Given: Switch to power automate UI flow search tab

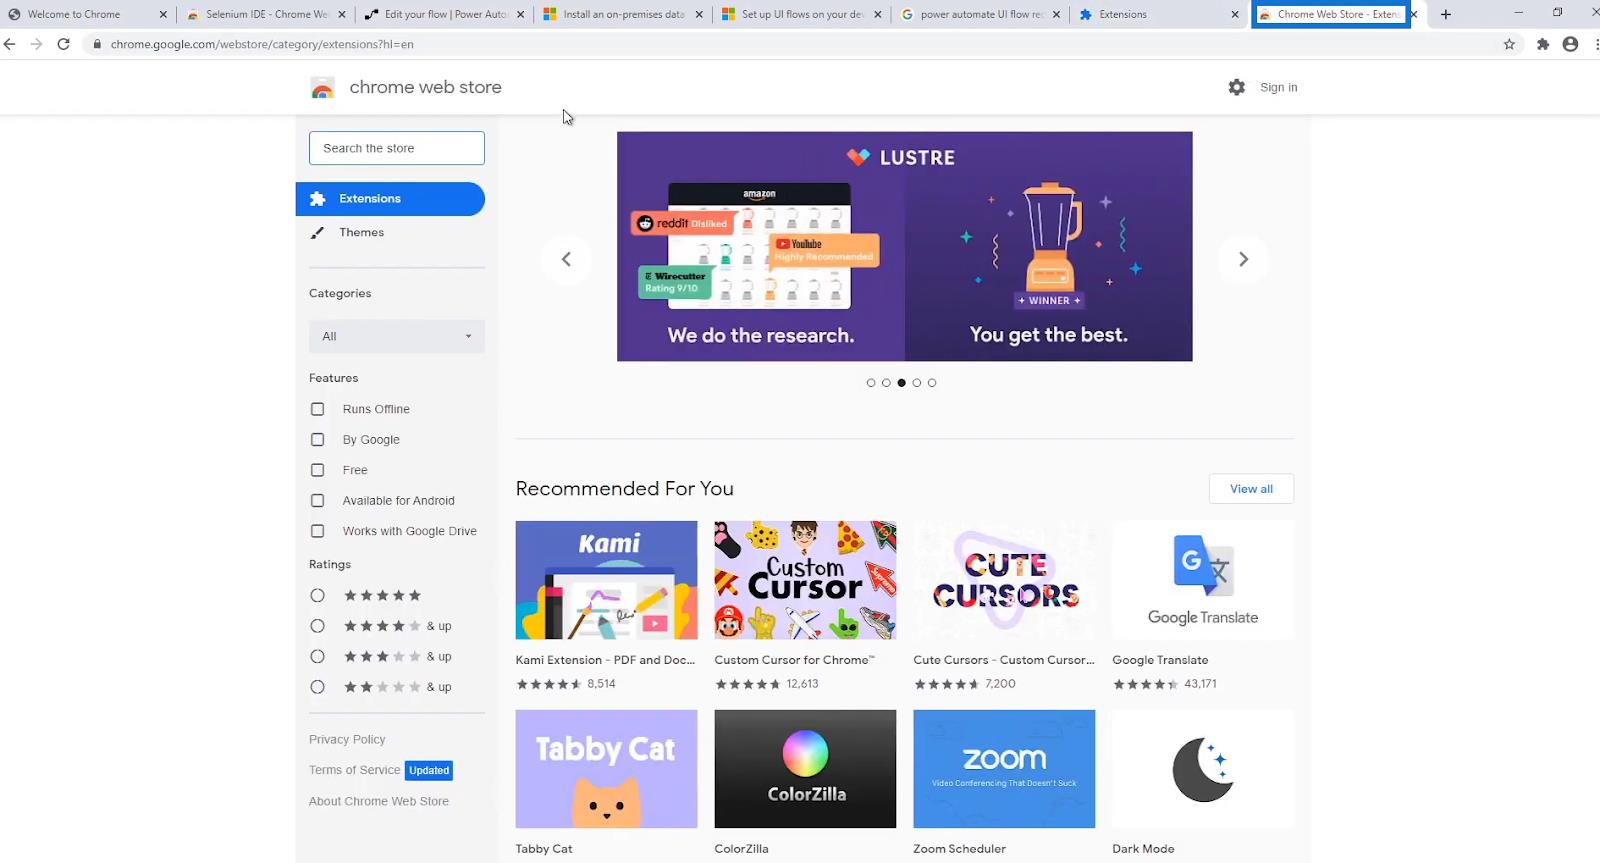Looking at the screenshot, I should pyautogui.click(x=982, y=14).
